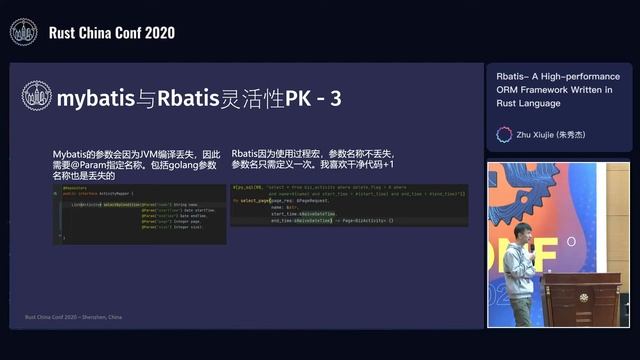Click the Rbatis description paragraph on the slide

point(313,159)
